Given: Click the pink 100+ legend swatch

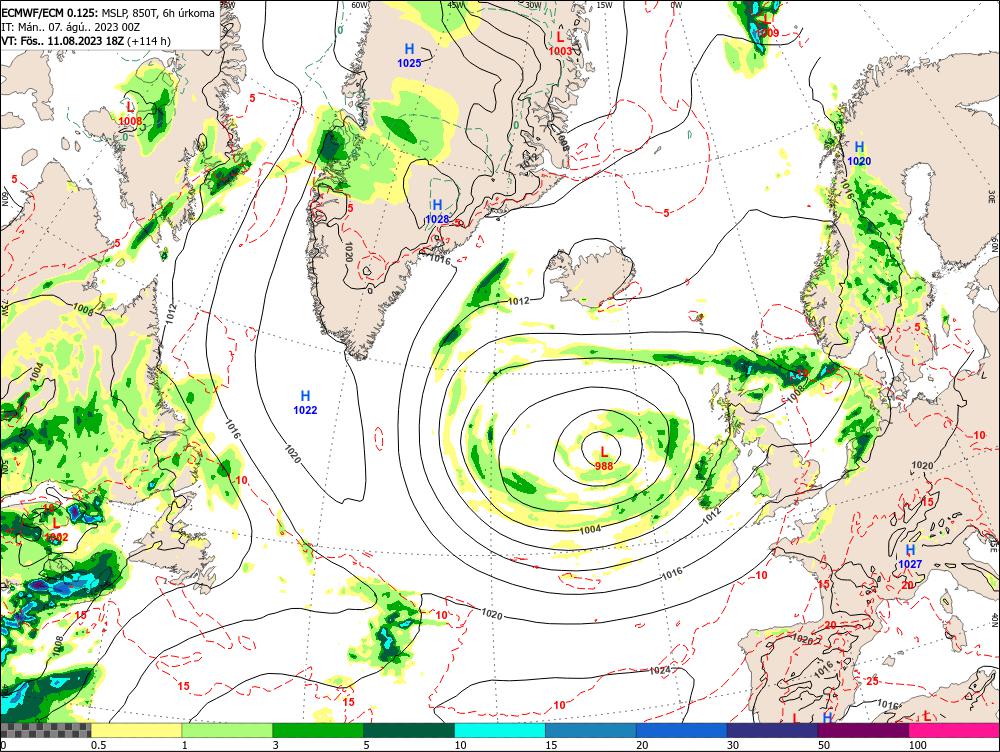Looking at the screenshot, I should (x=954, y=730).
